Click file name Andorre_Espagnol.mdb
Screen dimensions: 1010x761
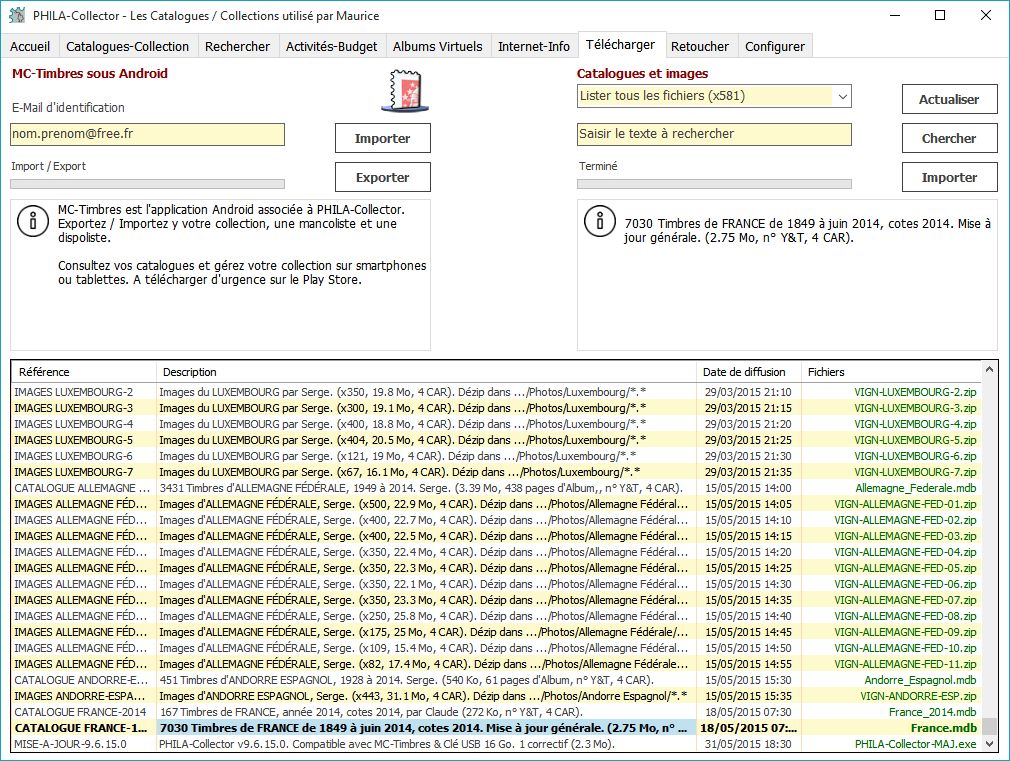coord(920,680)
